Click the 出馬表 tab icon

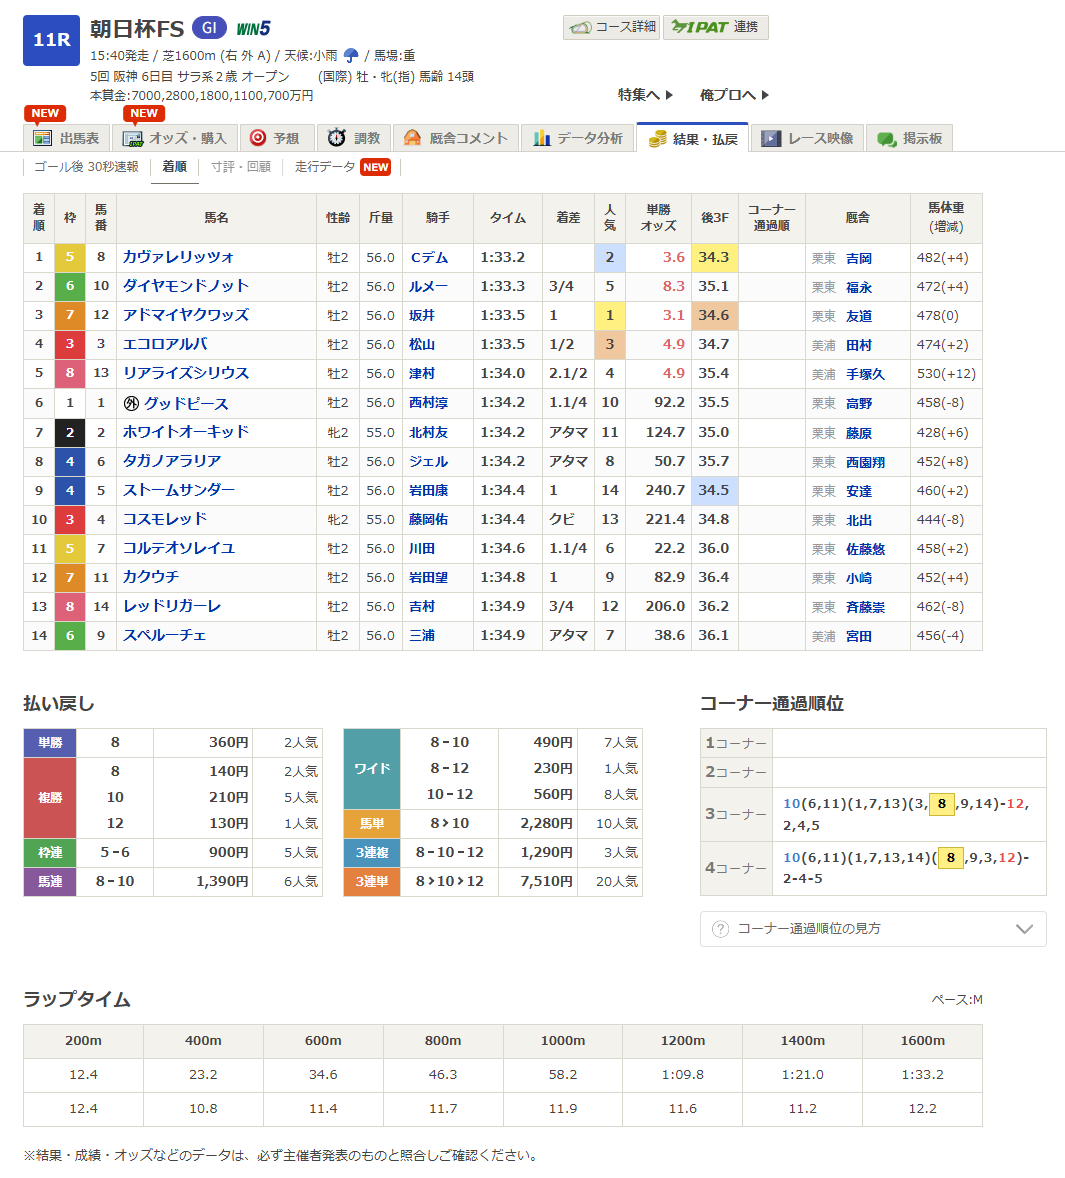point(42,138)
